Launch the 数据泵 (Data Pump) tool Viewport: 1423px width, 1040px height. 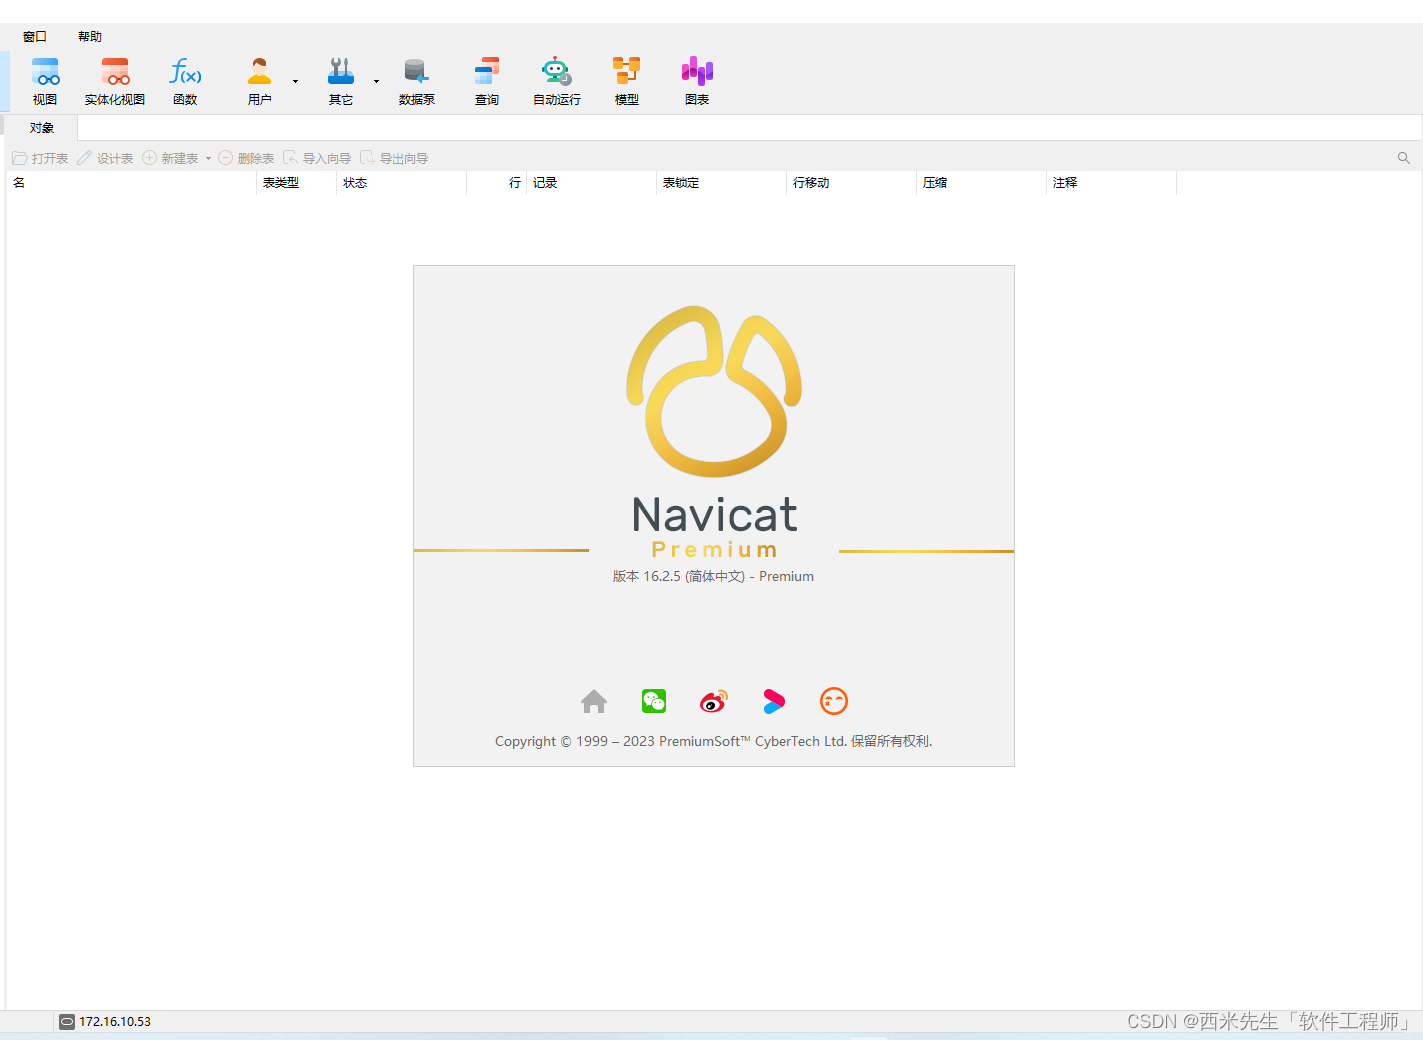[x=416, y=80]
